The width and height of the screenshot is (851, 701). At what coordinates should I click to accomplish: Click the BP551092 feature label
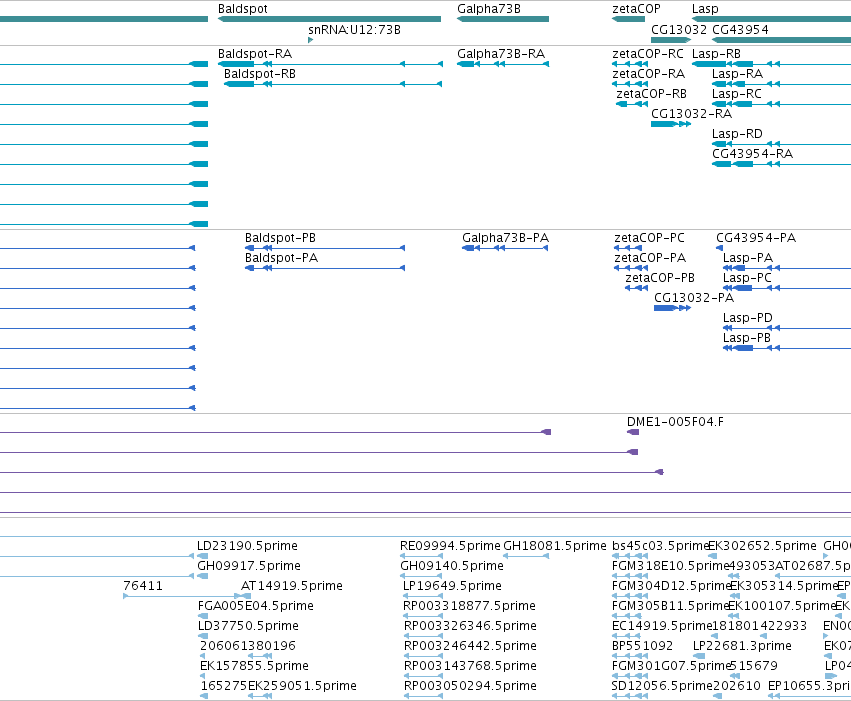(642, 646)
